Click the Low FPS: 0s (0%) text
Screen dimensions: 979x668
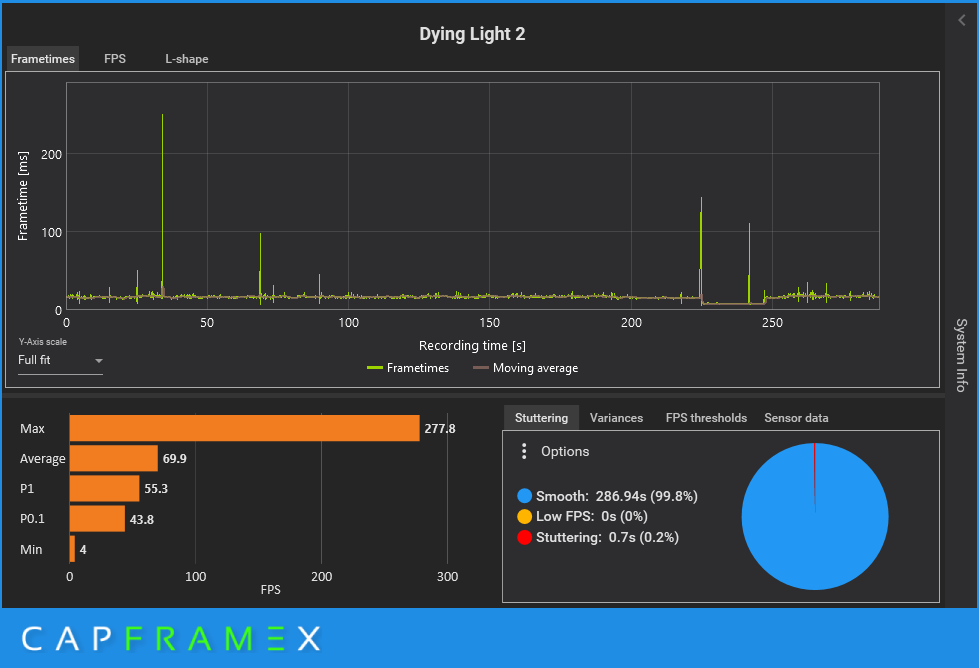(x=591, y=516)
